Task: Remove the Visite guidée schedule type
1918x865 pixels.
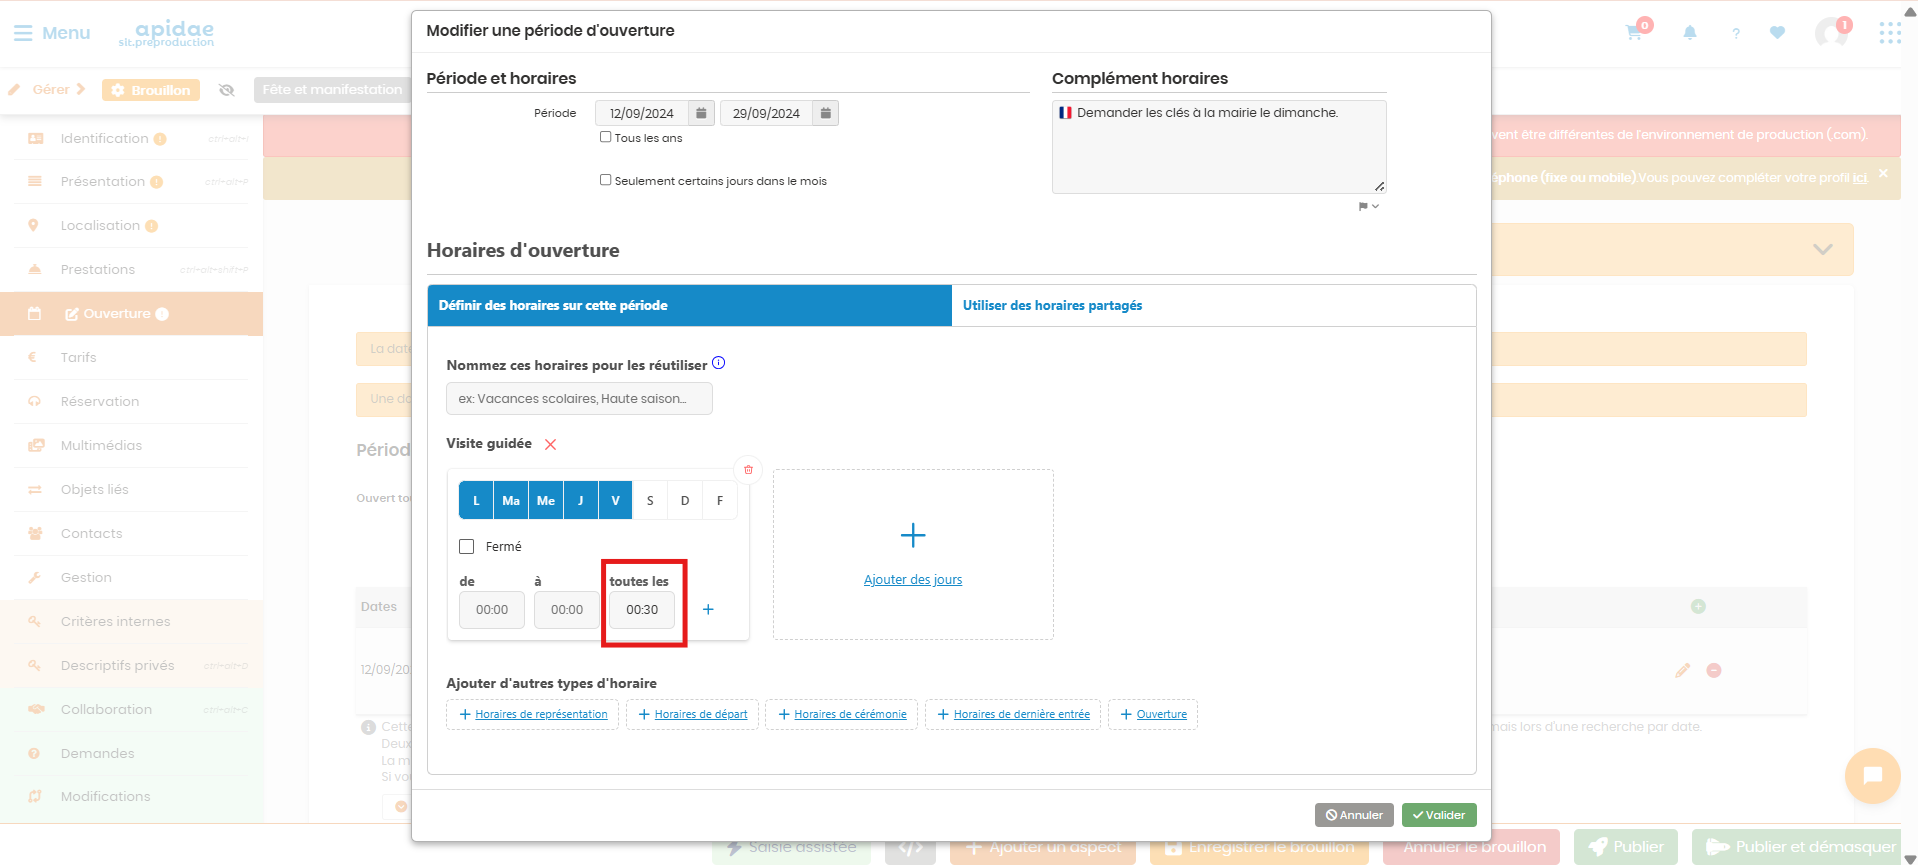Action: [550, 444]
